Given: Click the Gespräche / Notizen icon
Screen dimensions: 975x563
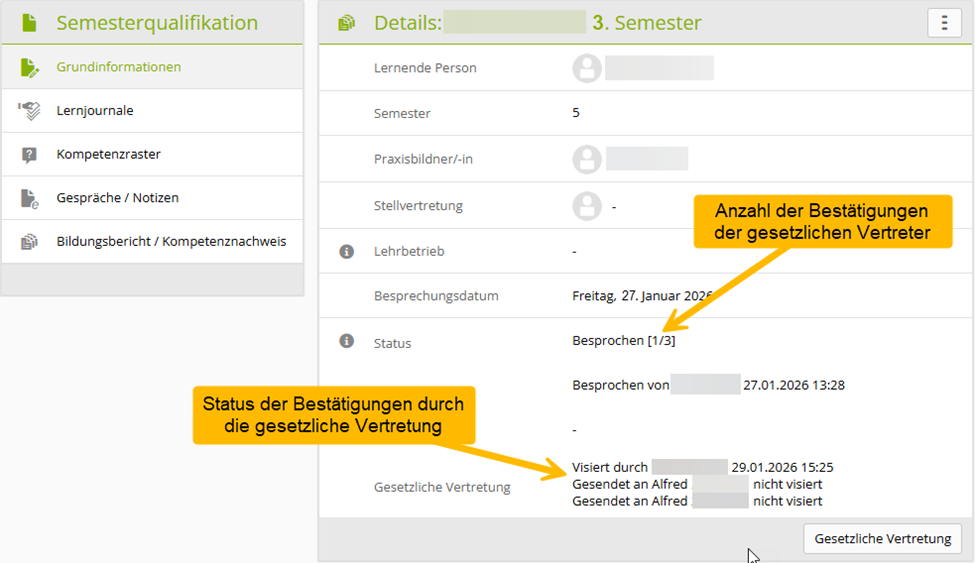Looking at the screenshot, I should [29, 198].
